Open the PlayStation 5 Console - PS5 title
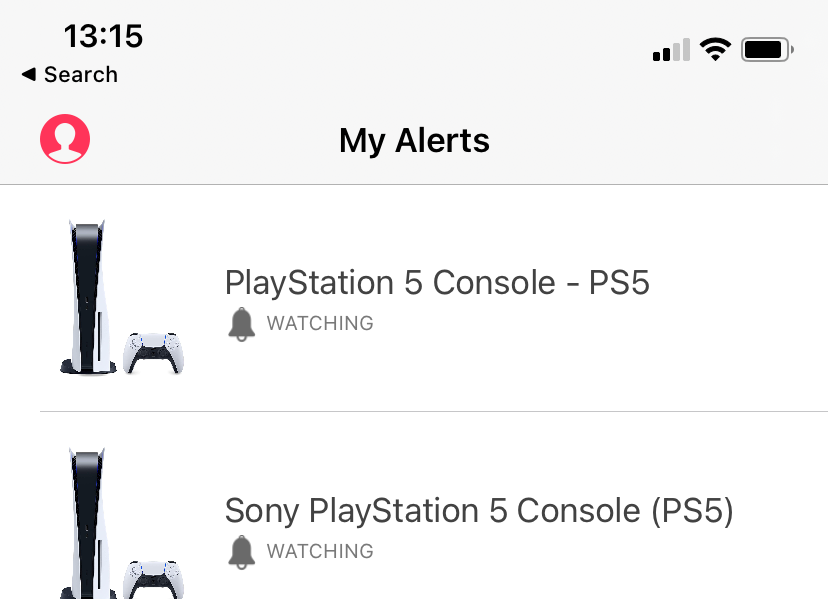This screenshot has width=828, height=599. click(437, 283)
